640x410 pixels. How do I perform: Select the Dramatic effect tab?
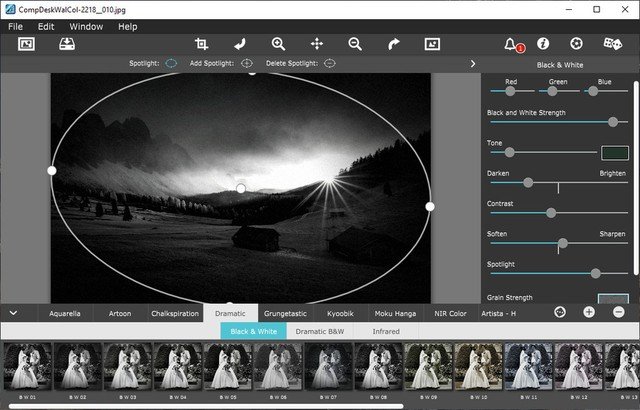pos(230,313)
